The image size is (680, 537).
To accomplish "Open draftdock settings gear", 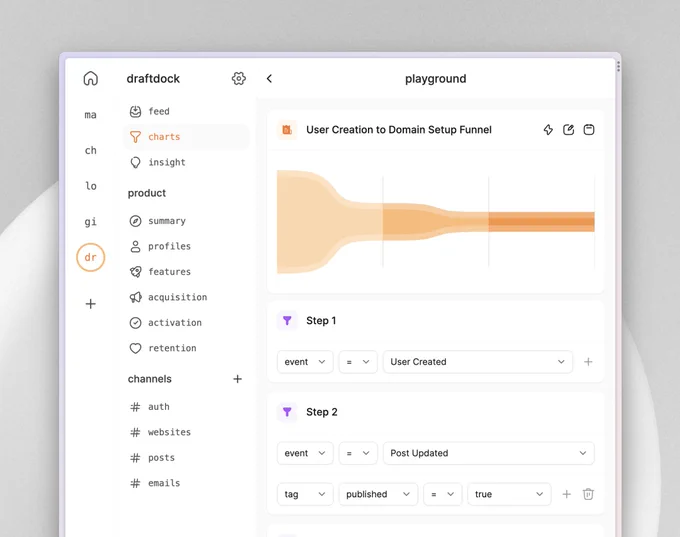I will [239, 79].
